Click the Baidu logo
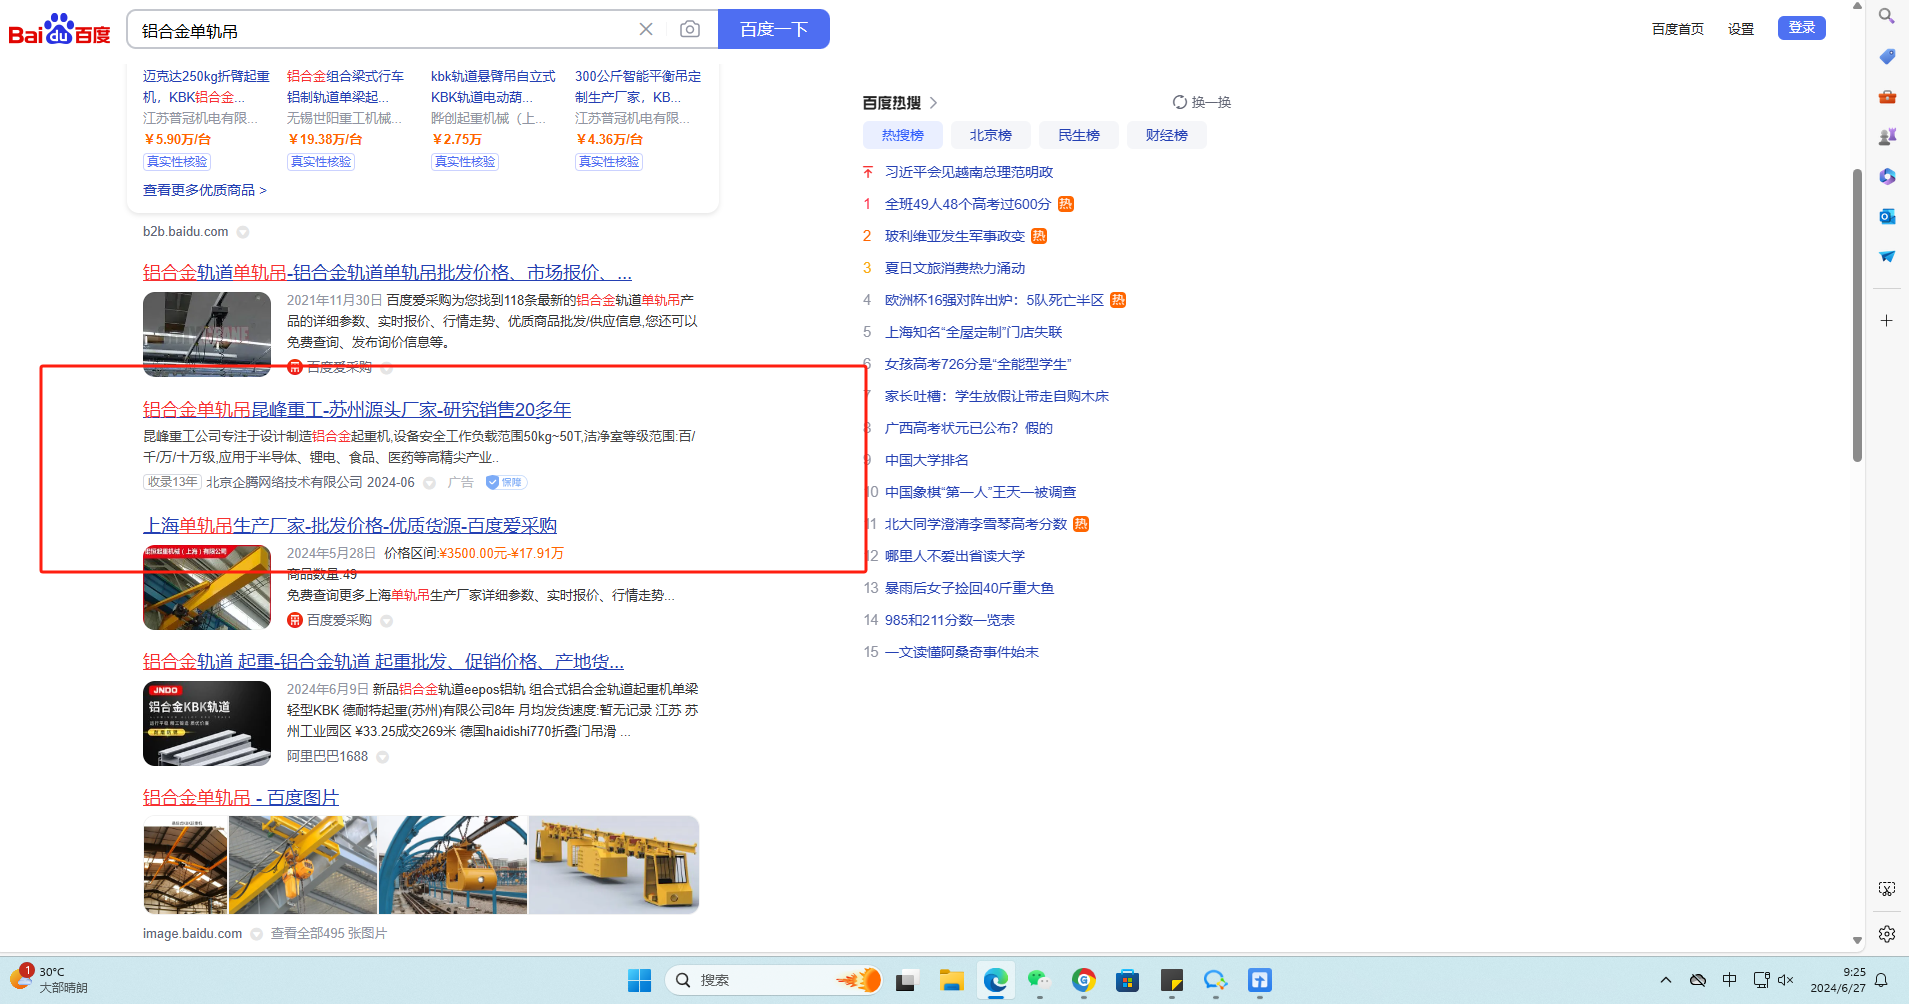1909x1004 pixels. (x=59, y=30)
